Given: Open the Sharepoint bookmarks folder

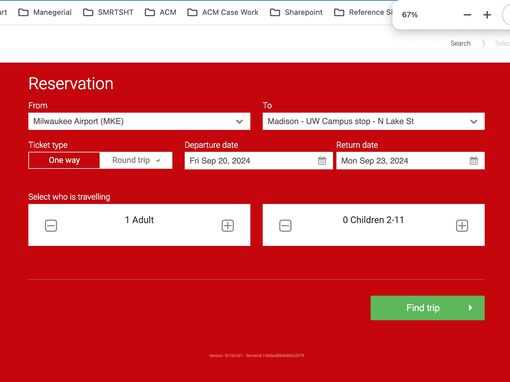Looking at the screenshot, I should (x=296, y=12).
